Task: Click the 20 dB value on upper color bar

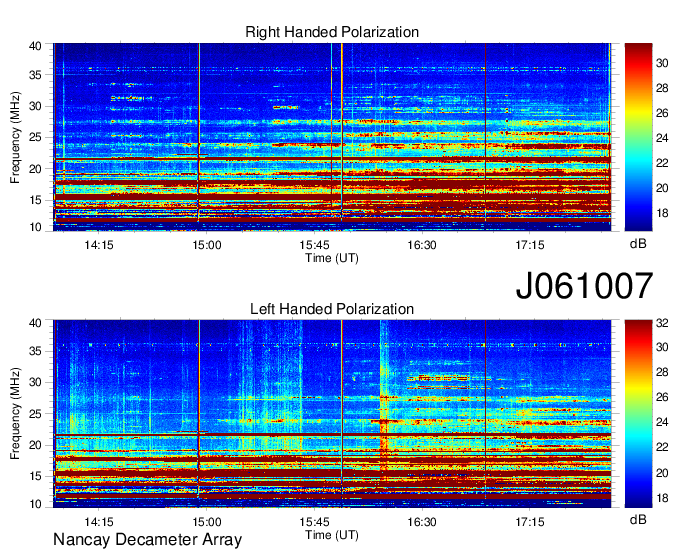Action: (x=662, y=188)
